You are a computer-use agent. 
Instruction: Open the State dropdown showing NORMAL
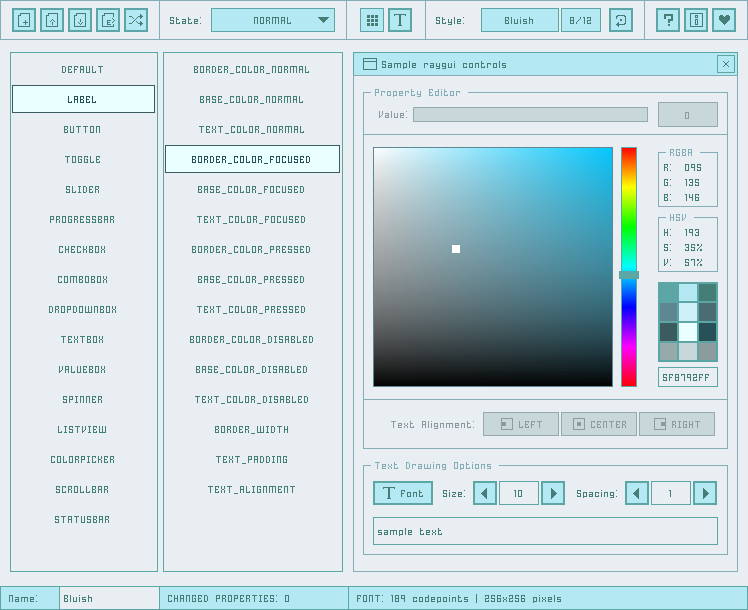click(x=272, y=20)
